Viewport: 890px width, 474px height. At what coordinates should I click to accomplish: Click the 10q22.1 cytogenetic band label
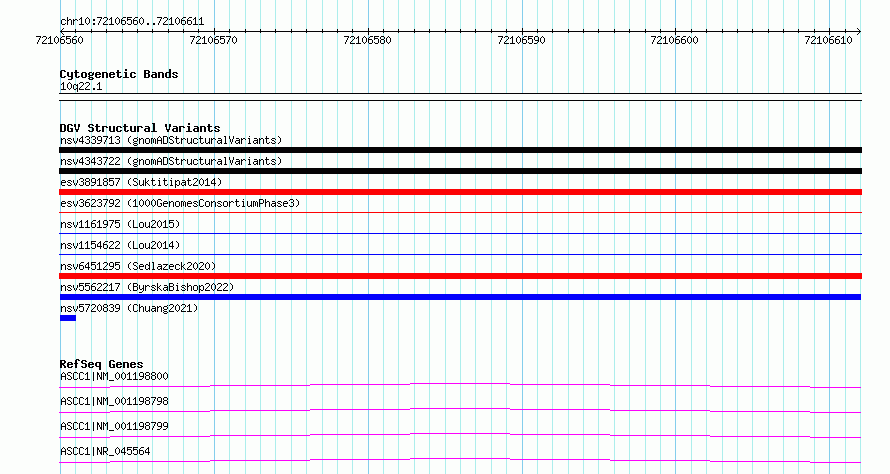[81, 86]
